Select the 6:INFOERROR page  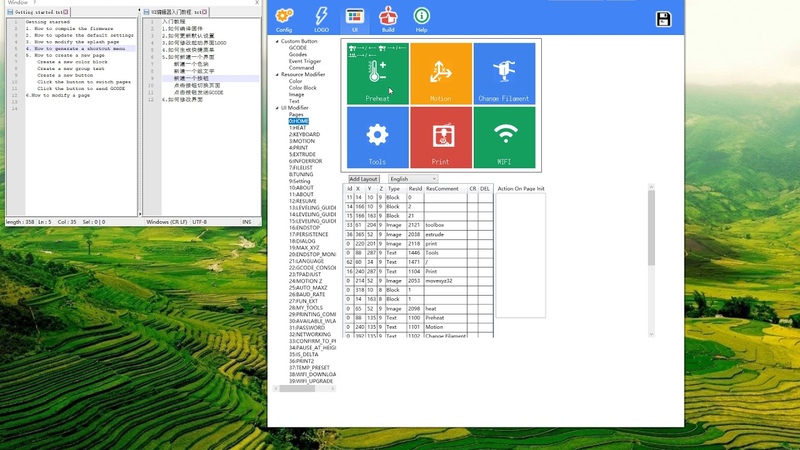(x=306, y=161)
